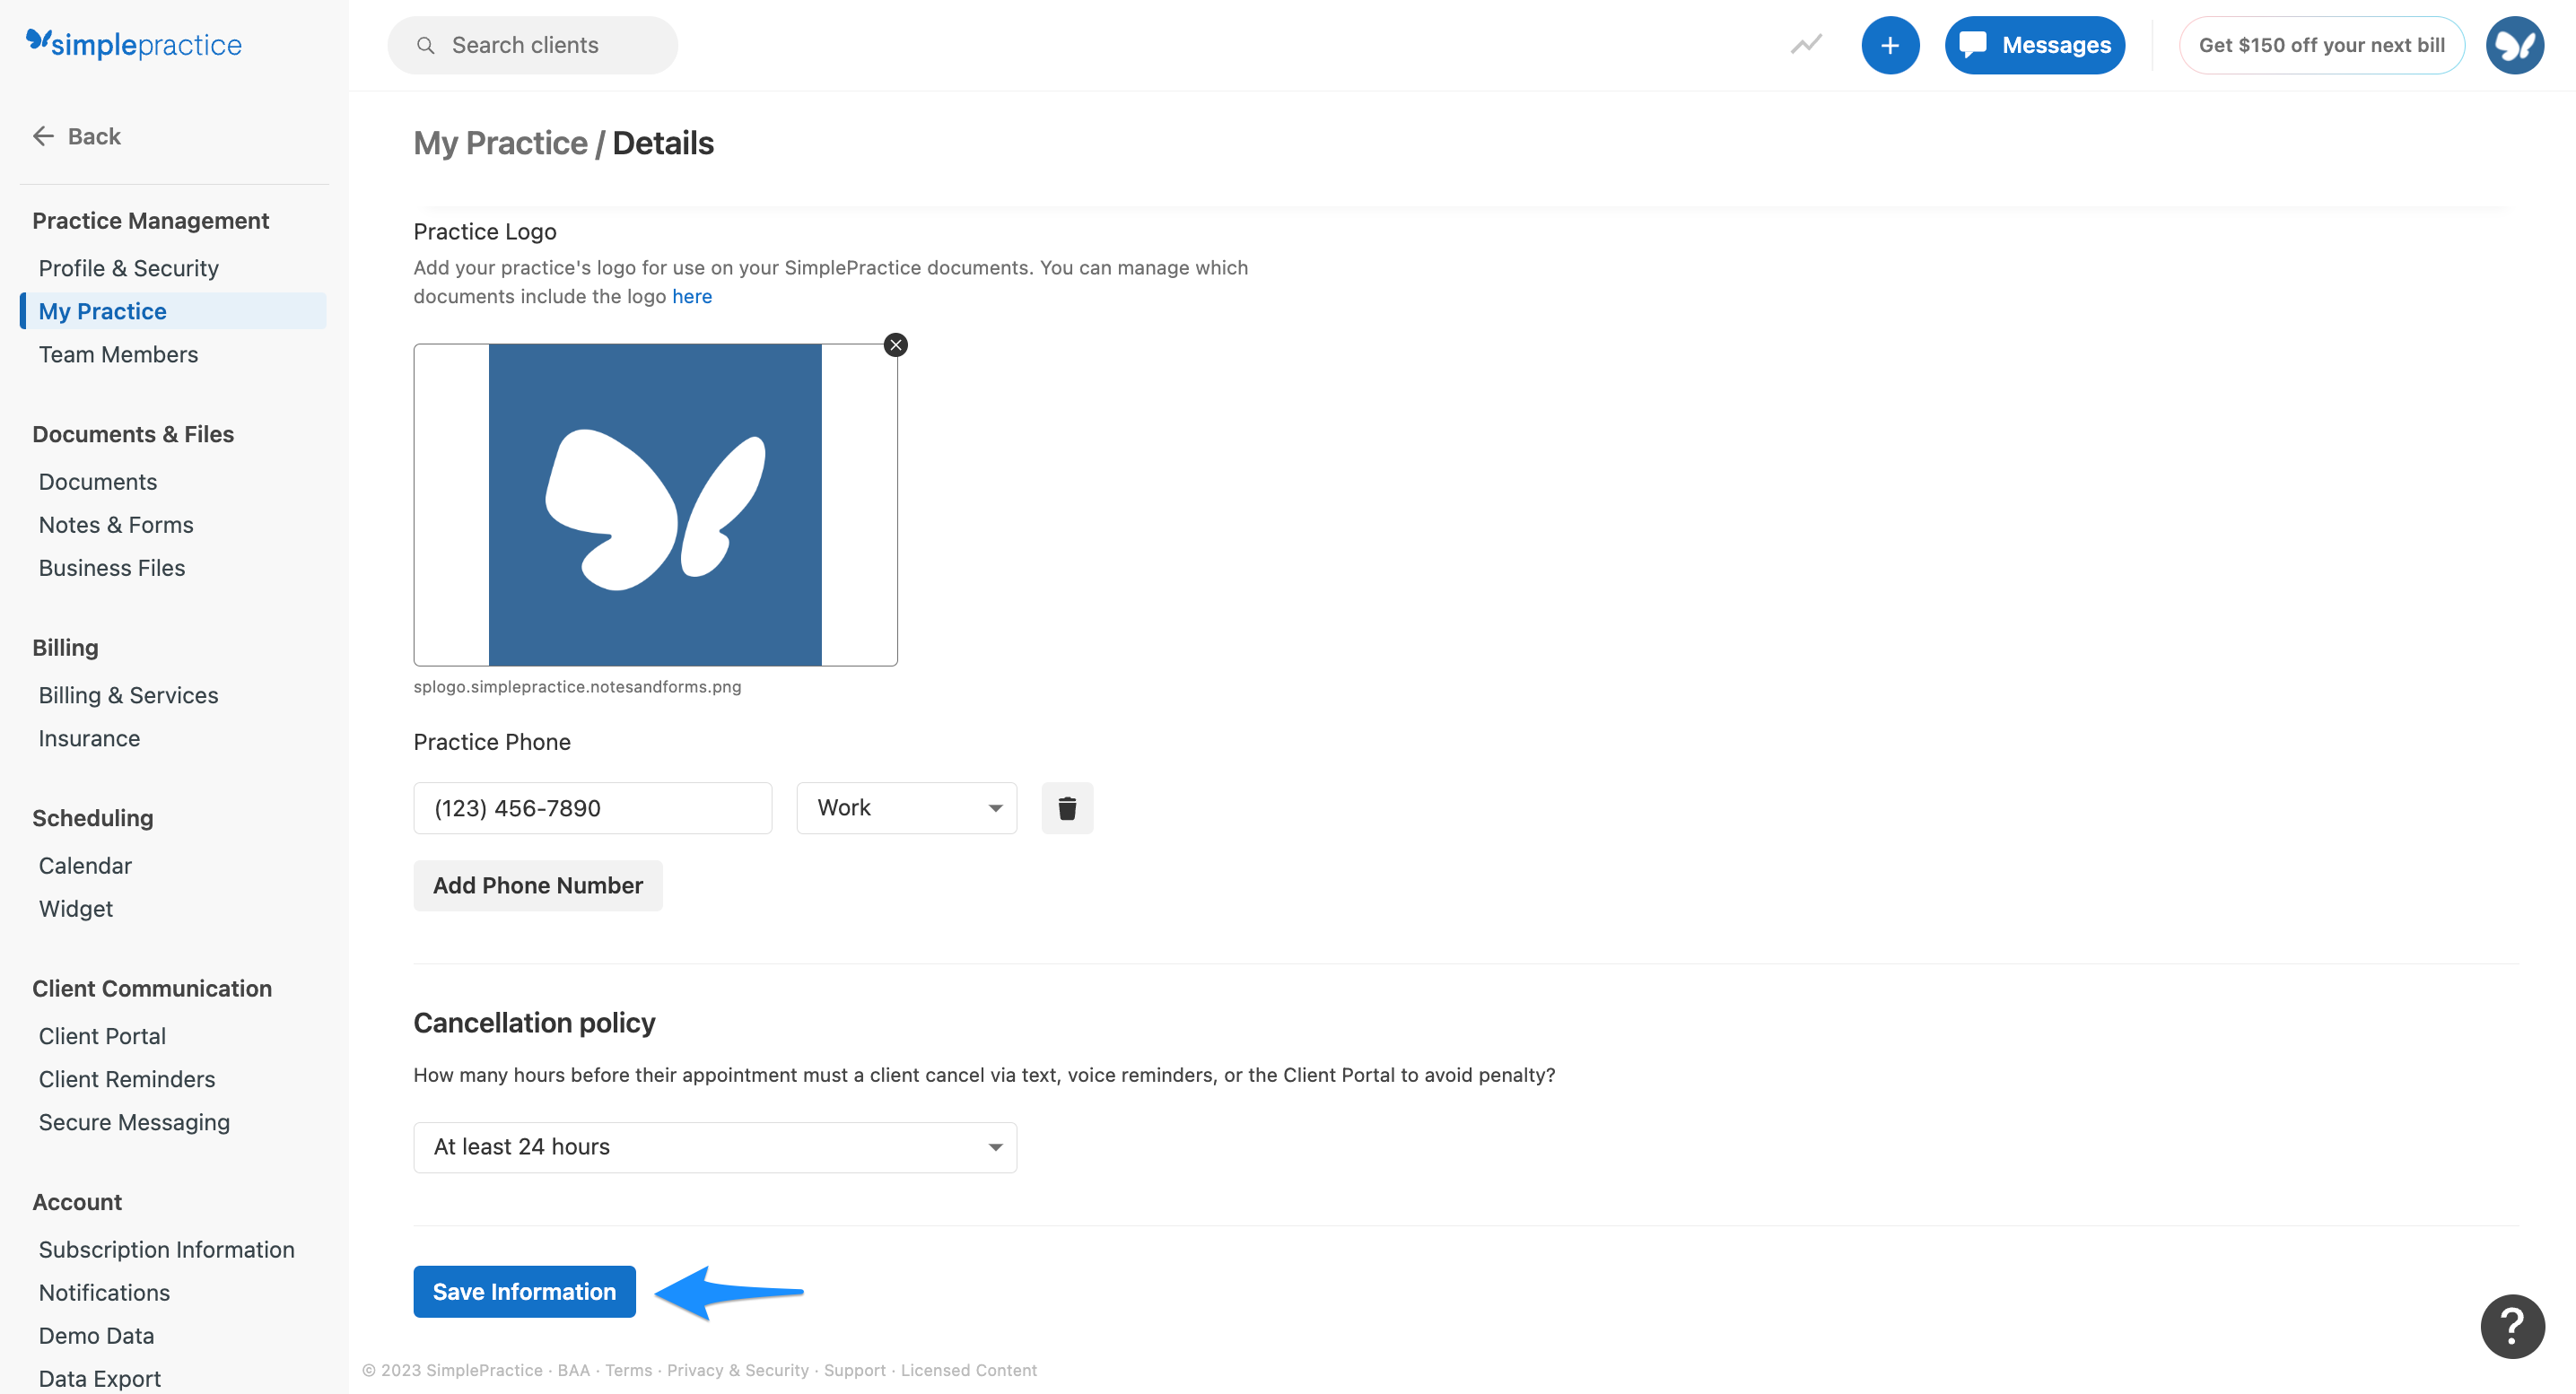2576x1394 pixels.
Task: Navigate to Team Members
Action: point(118,354)
